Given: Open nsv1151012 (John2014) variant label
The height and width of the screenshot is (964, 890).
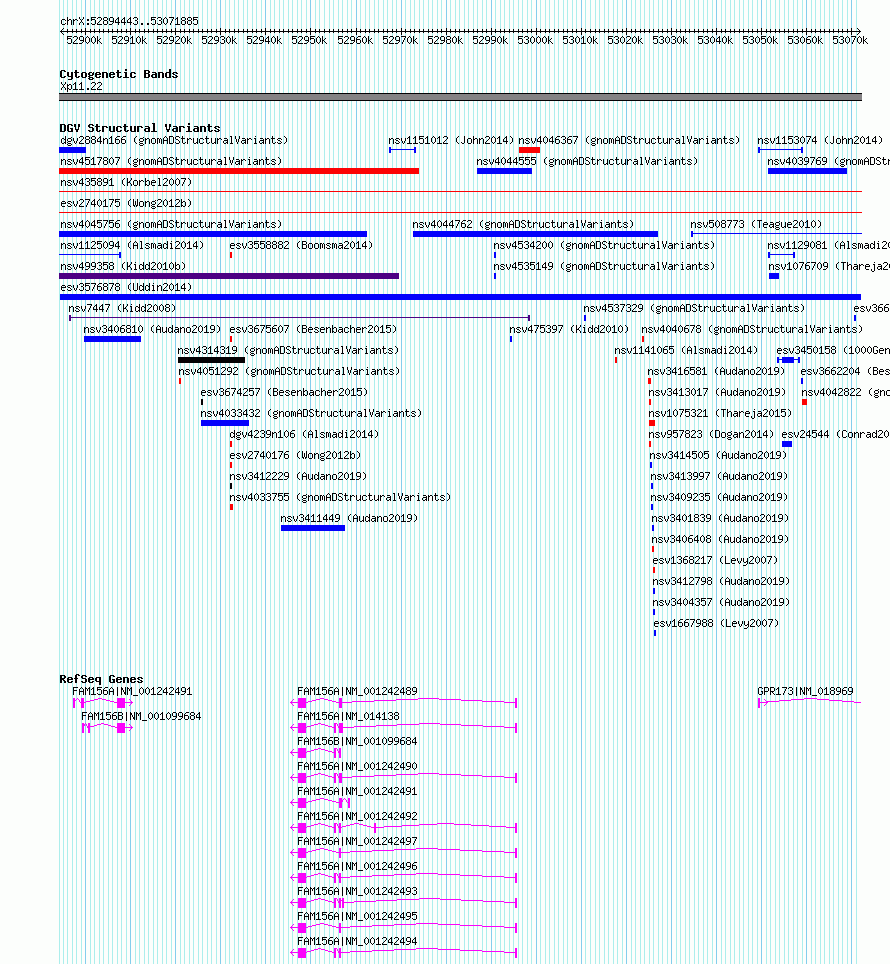Looking at the screenshot, I should pos(451,140).
